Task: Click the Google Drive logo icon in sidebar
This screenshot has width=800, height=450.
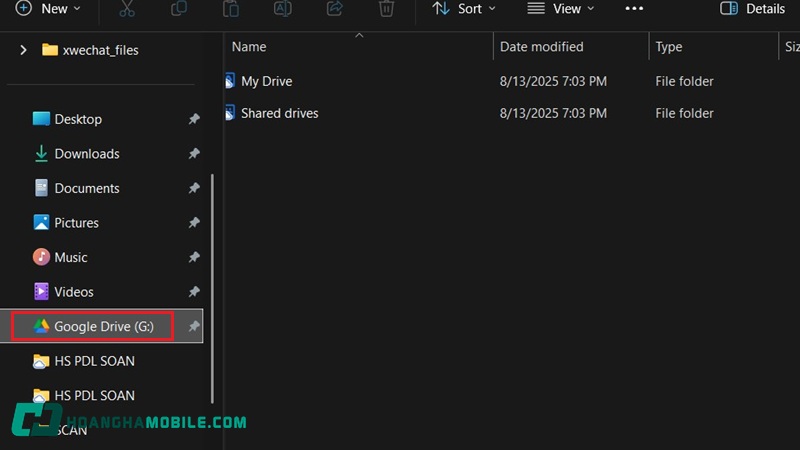Action: pos(41,326)
